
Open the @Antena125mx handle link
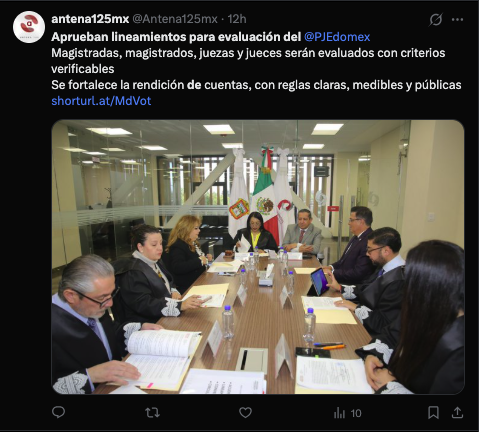175,19
